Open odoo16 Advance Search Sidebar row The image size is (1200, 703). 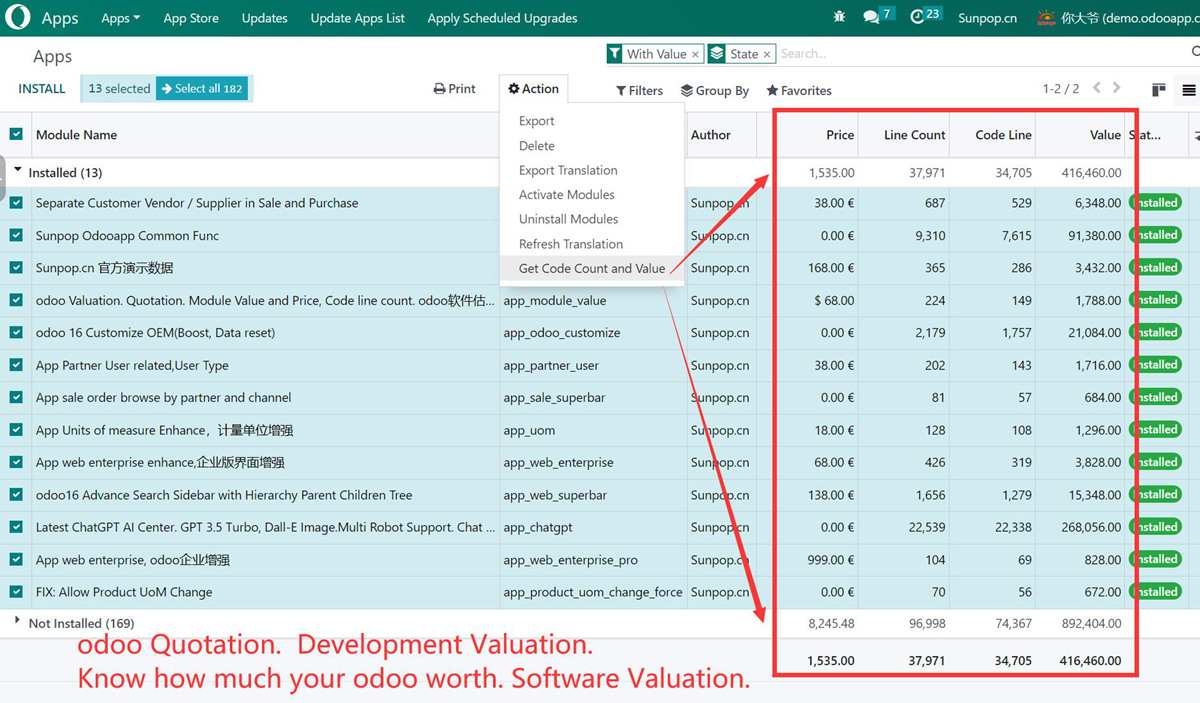tap(224, 495)
